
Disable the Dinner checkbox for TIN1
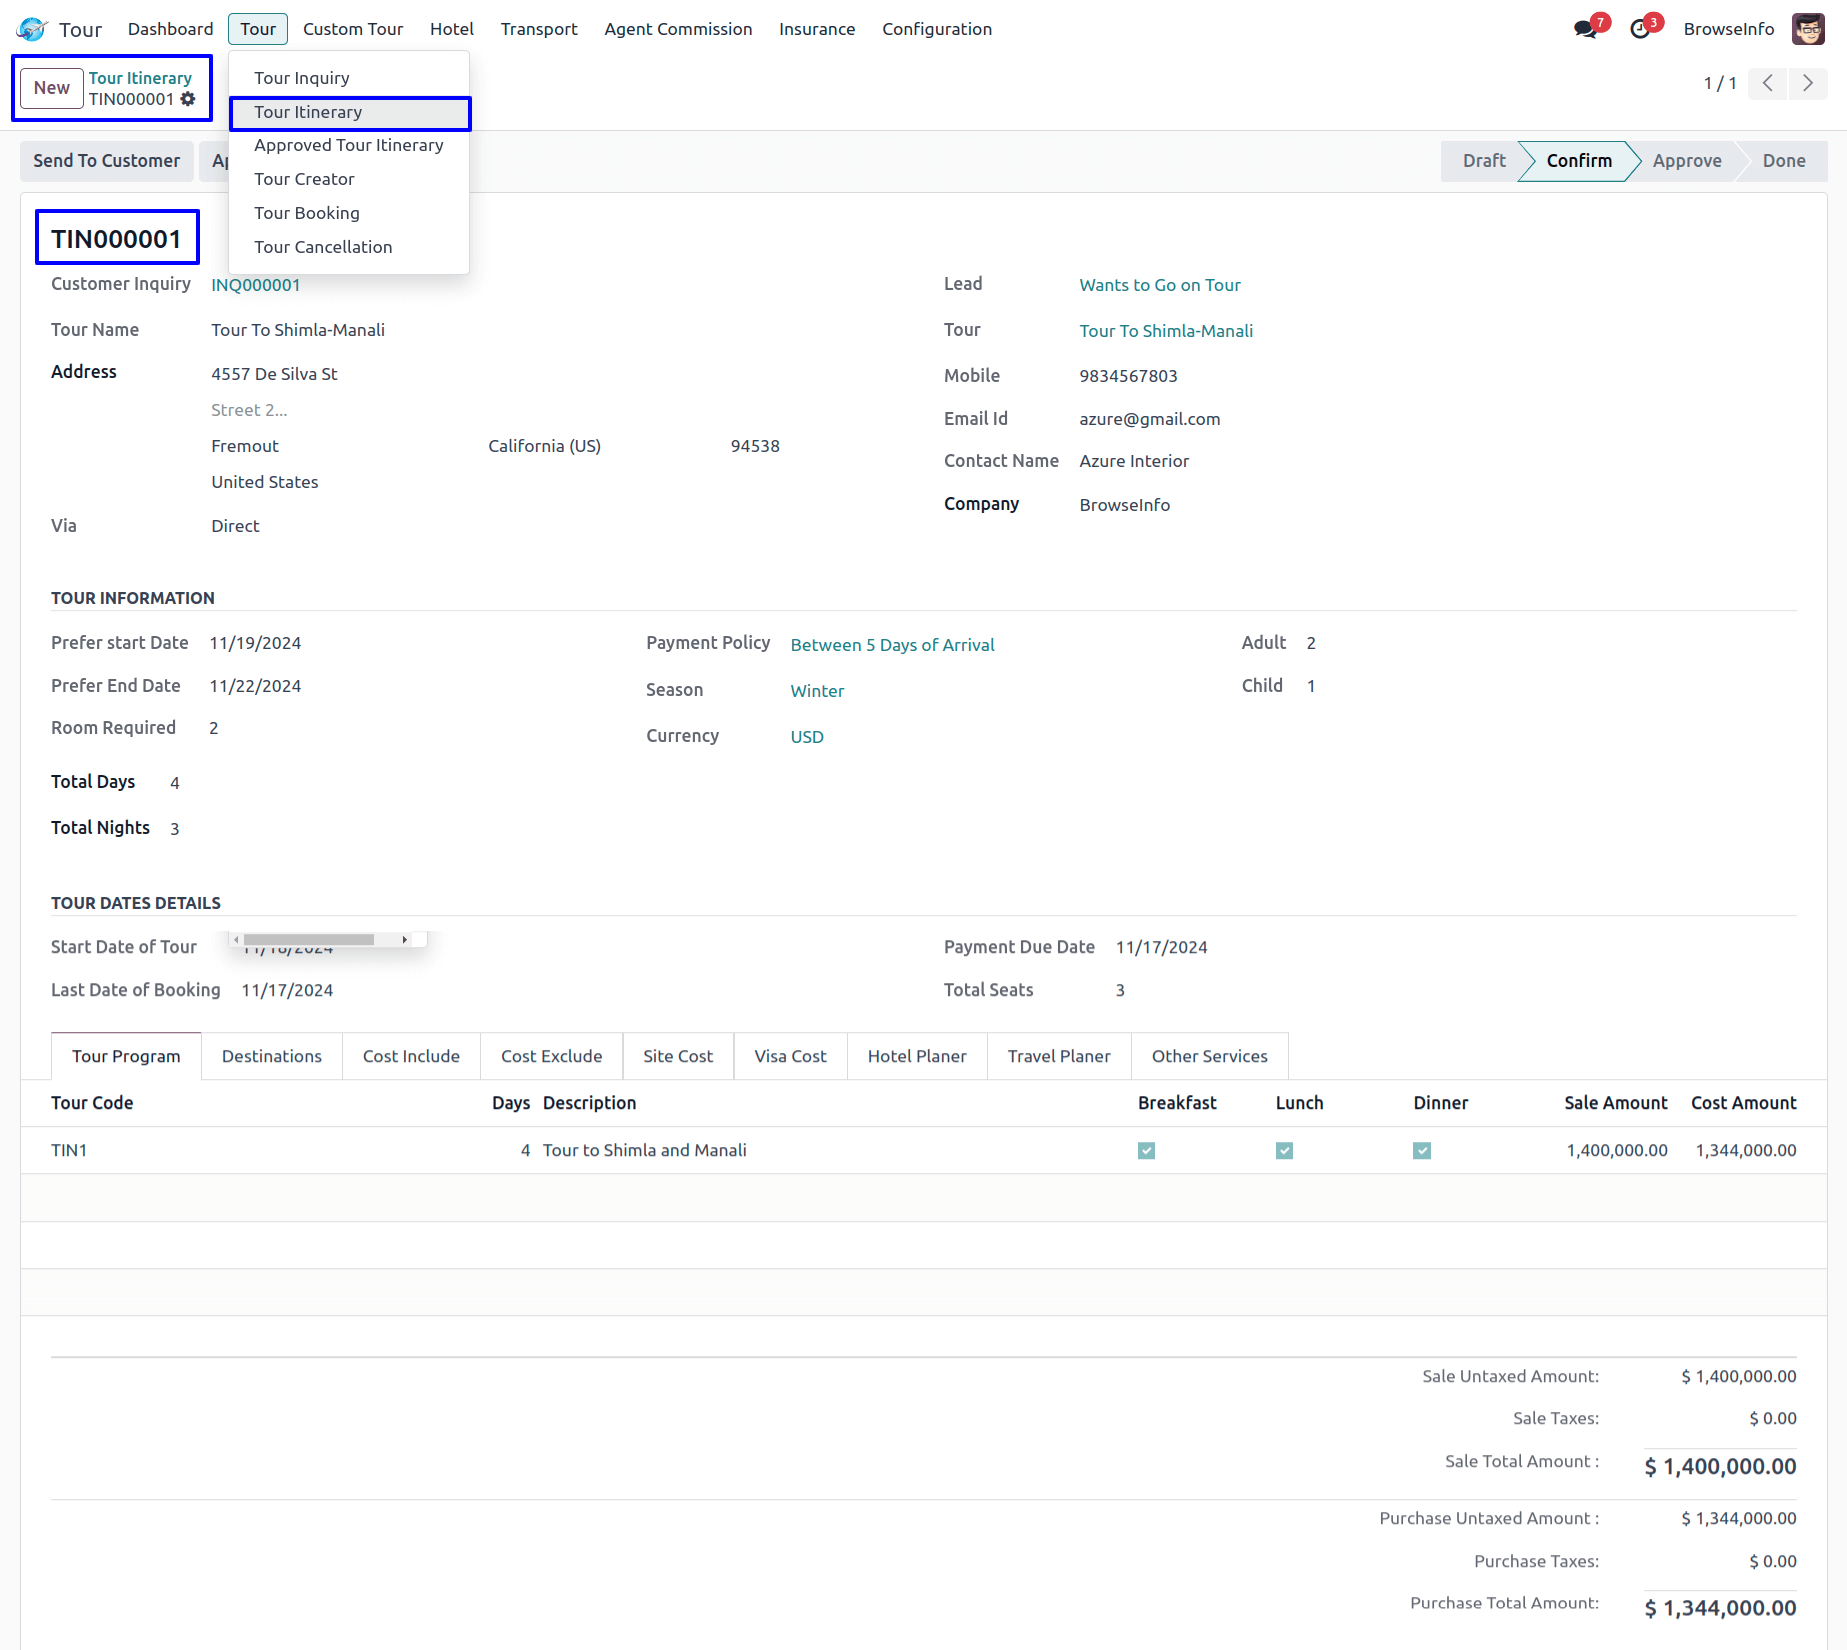click(1421, 1150)
